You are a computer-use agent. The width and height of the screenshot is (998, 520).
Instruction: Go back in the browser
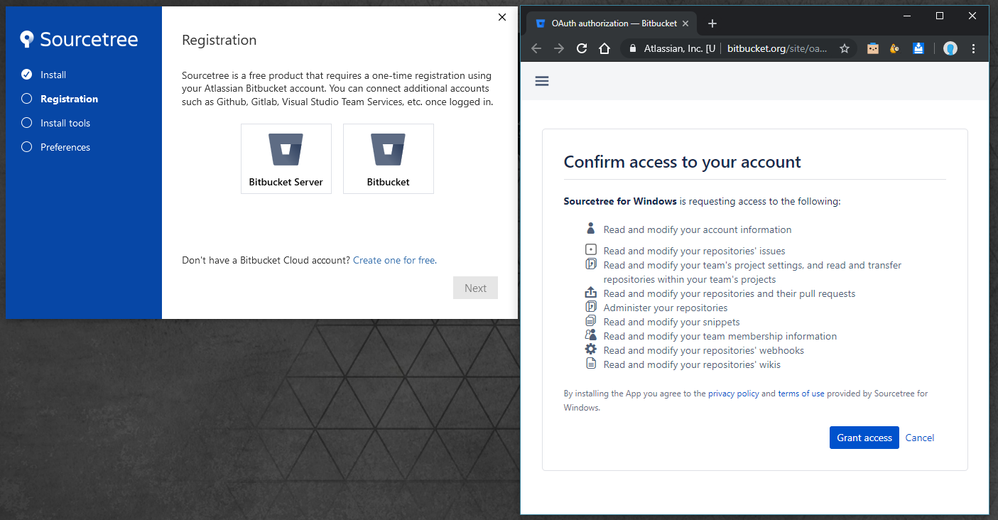click(536, 48)
